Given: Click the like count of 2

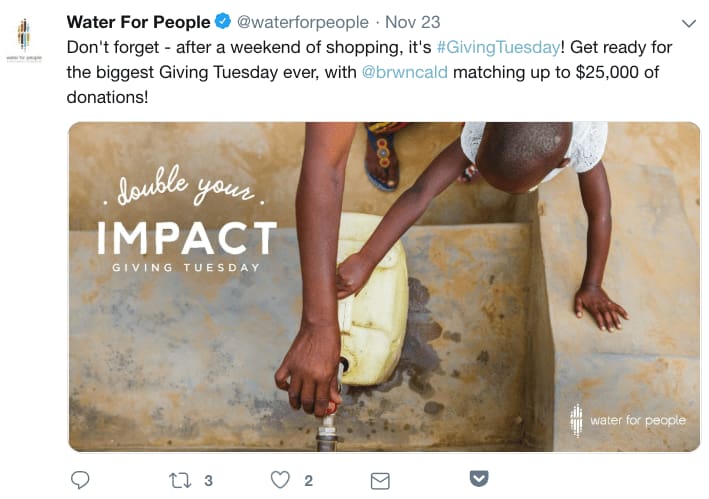Looking at the screenshot, I should [308, 480].
